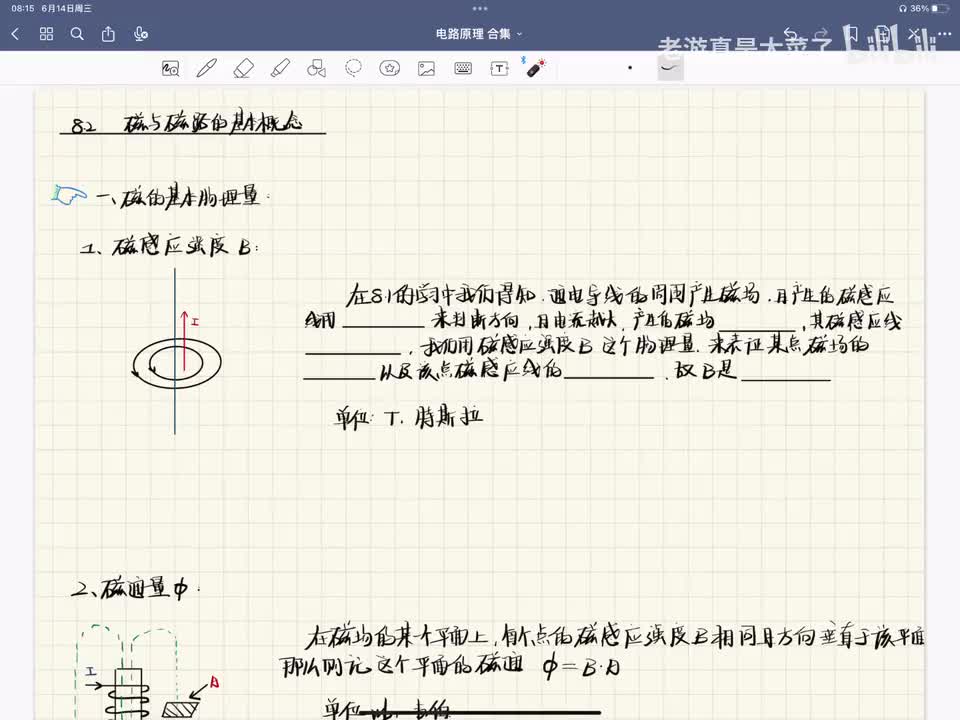
Task: Select the Text box tool
Action: (500, 68)
